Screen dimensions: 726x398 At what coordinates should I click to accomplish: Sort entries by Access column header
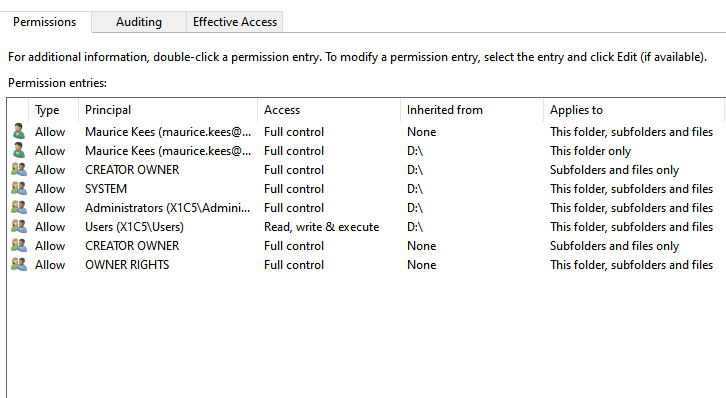pyautogui.click(x=329, y=110)
